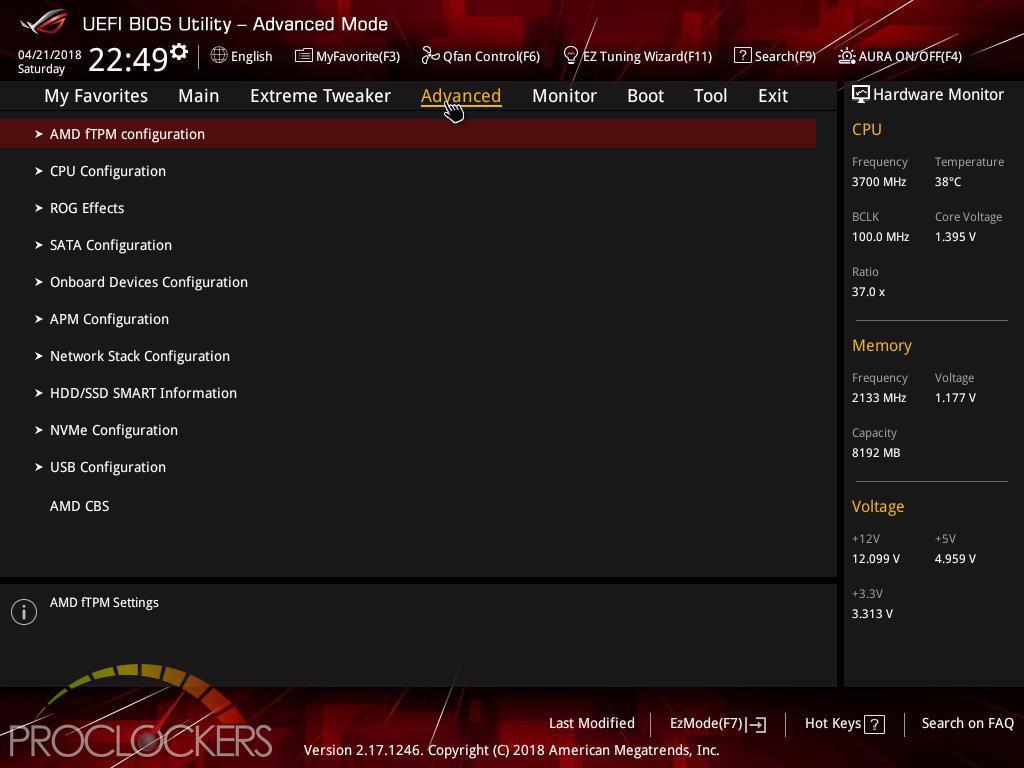The height and width of the screenshot is (768, 1024).
Task: Go to the Tool tab
Action: click(x=711, y=96)
